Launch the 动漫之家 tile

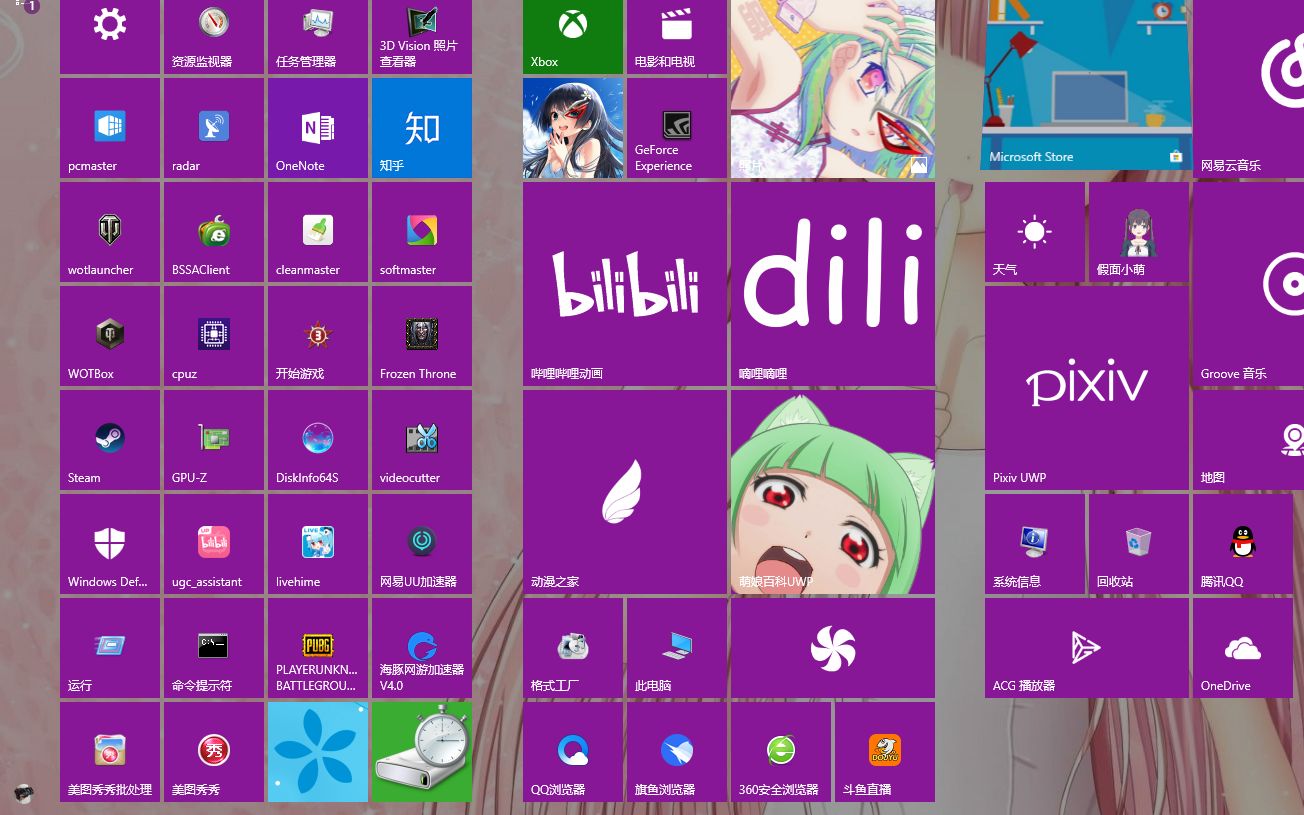point(625,492)
